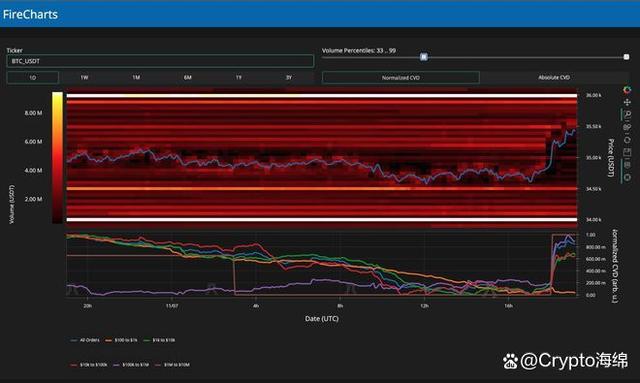Click the Save chart image icon
The width and height of the screenshot is (640, 383).
tap(627, 152)
